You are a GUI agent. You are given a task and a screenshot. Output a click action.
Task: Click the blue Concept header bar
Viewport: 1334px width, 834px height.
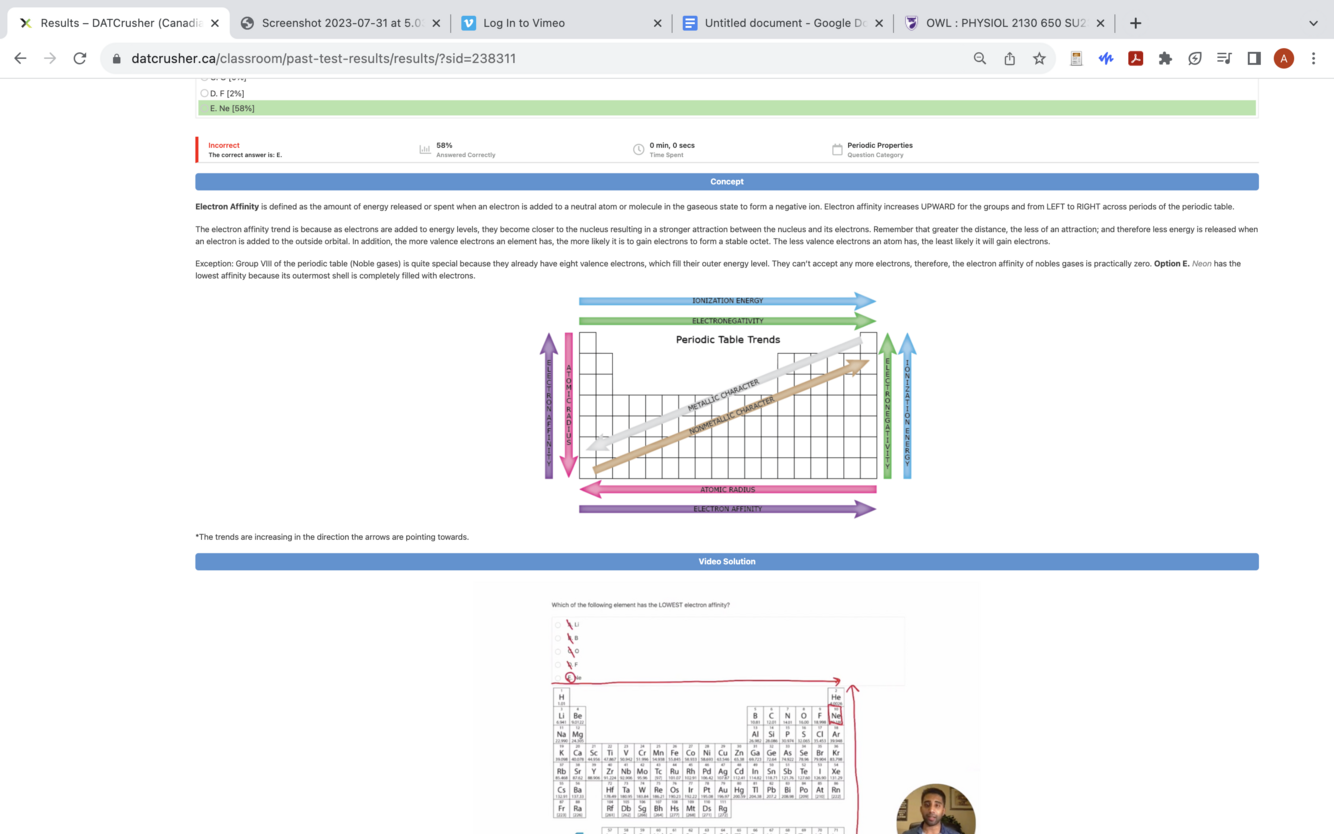[727, 181]
